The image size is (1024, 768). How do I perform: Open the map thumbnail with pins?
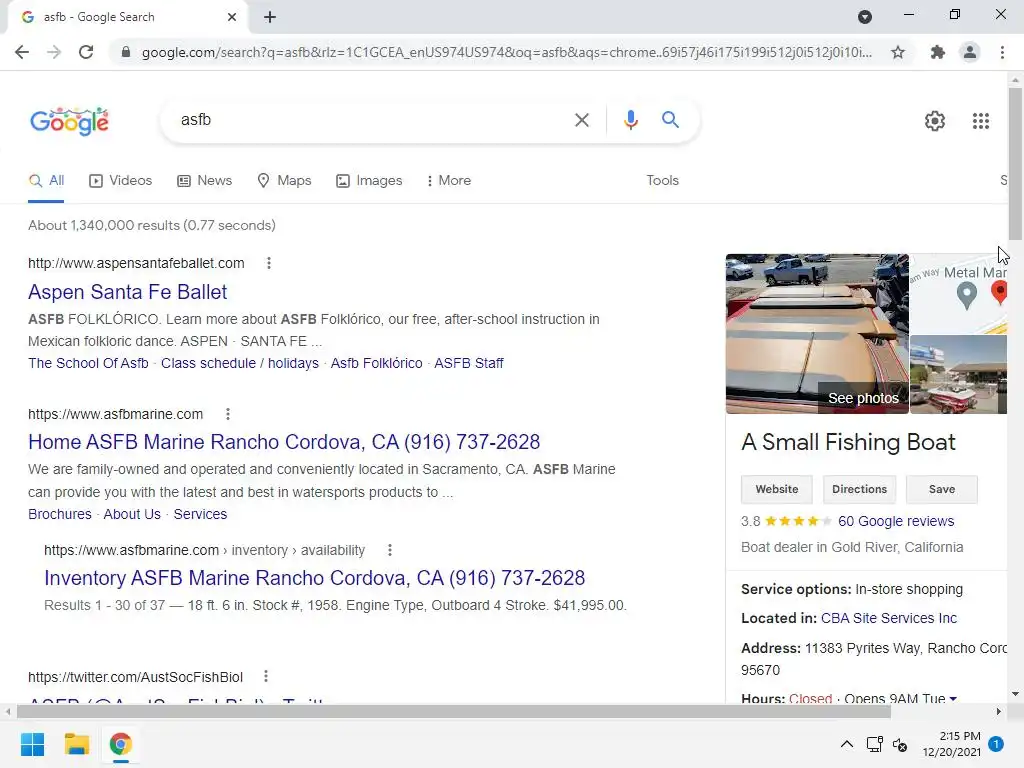coord(958,294)
